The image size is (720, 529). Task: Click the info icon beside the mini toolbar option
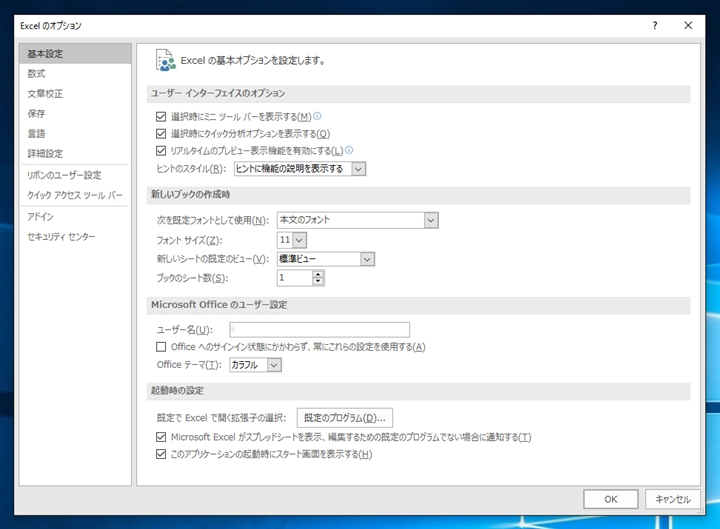click(317, 116)
